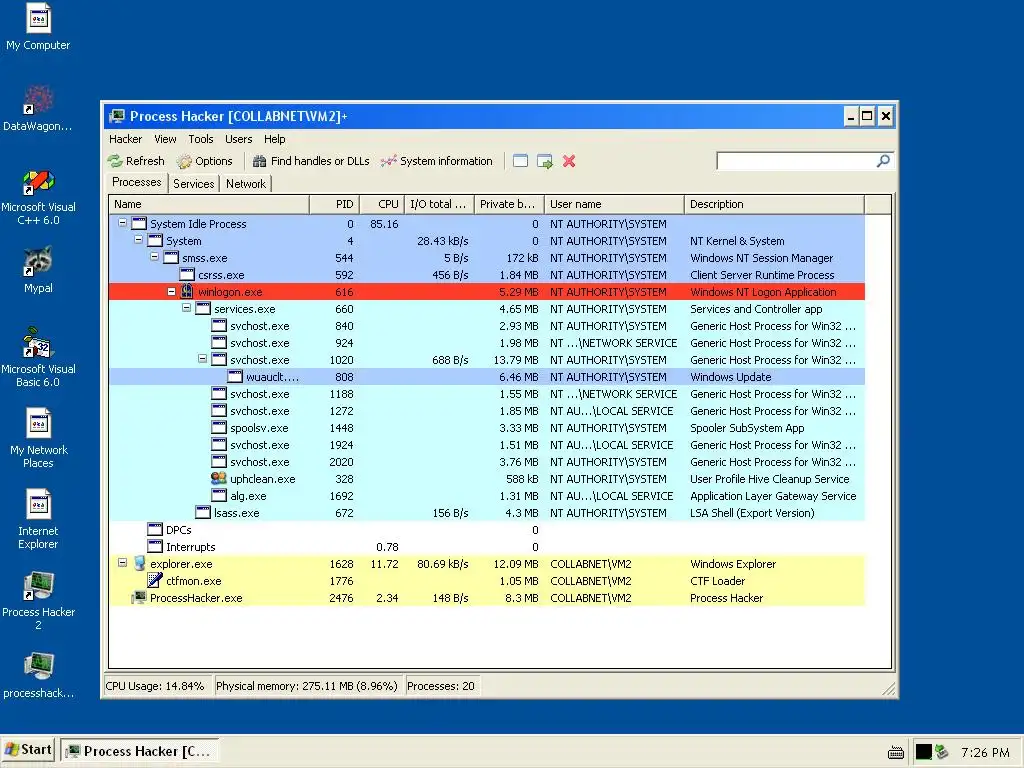The height and width of the screenshot is (768, 1024).
Task: Open Internet Explorer desktop icon
Action: click(38, 520)
